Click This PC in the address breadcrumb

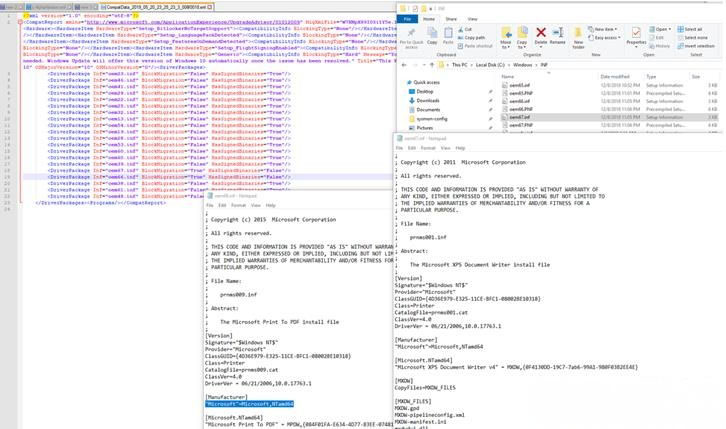coord(459,65)
